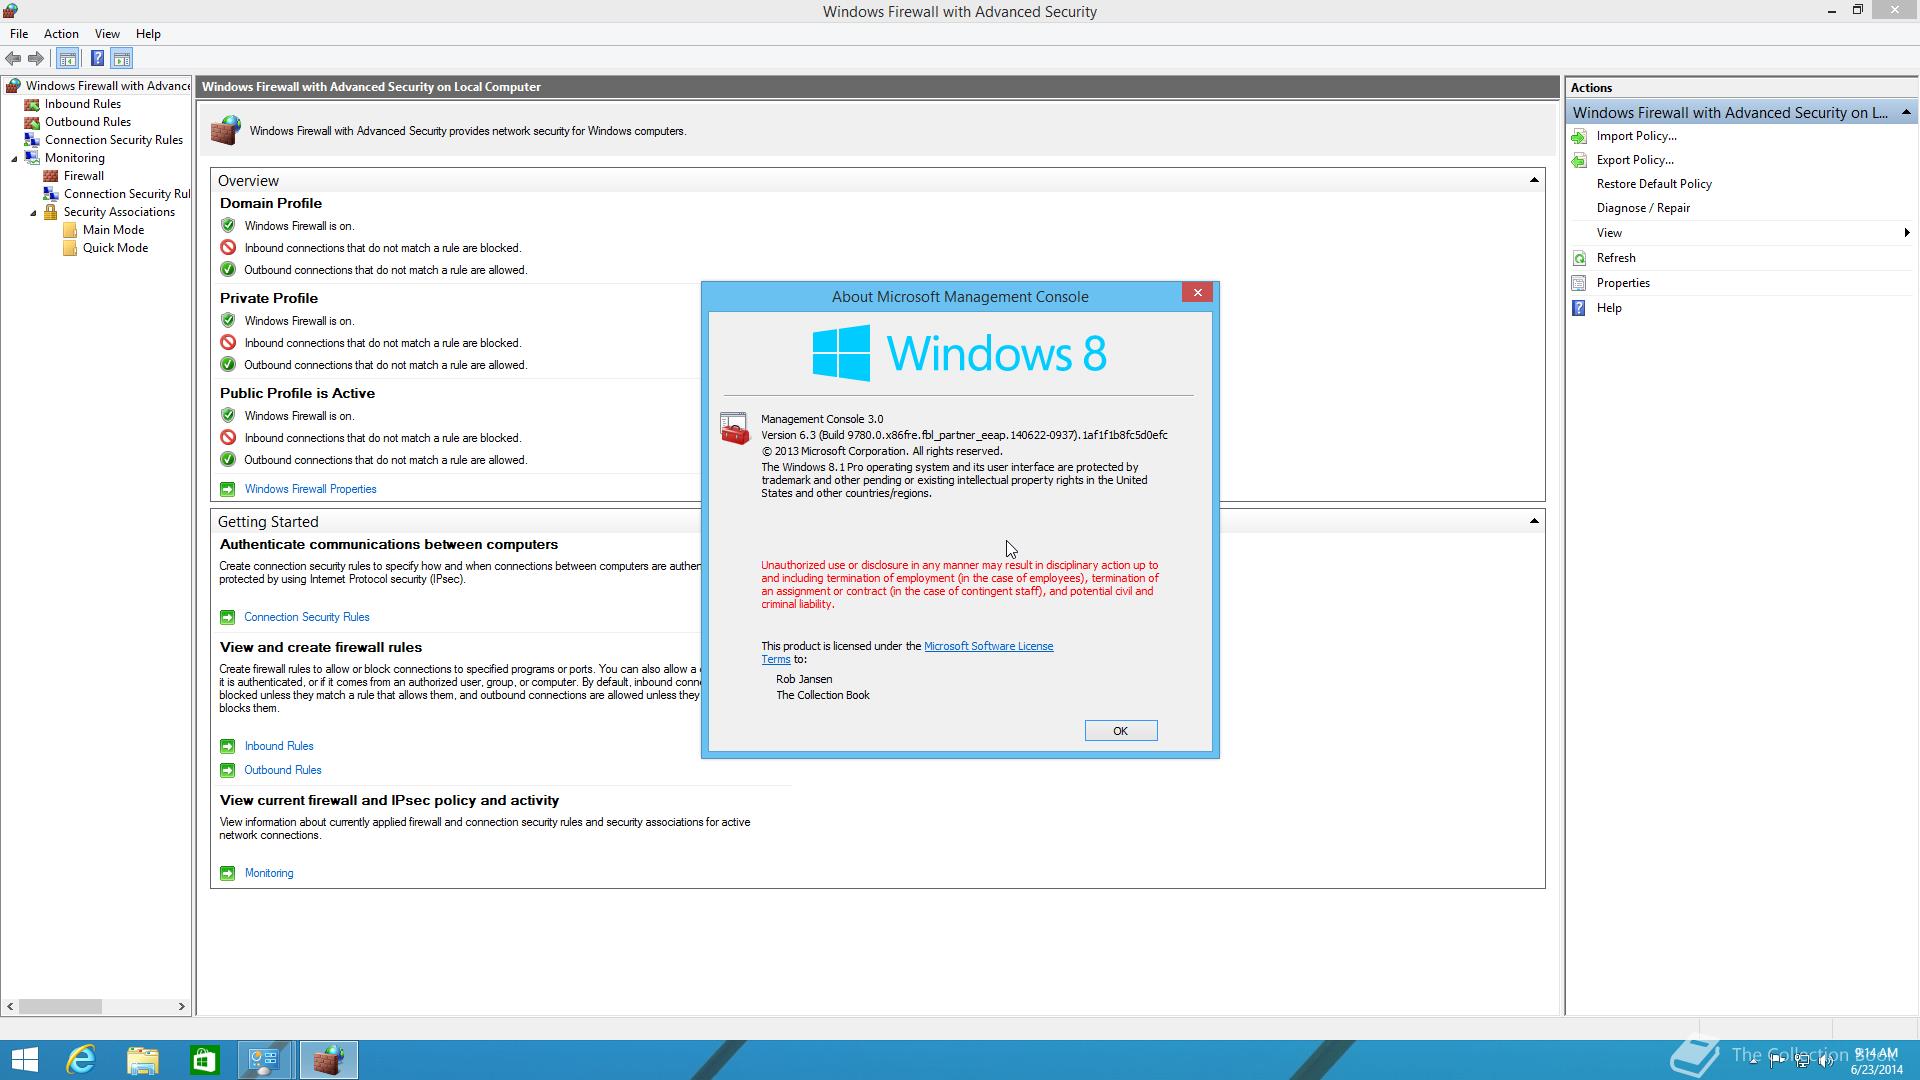The height and width of the screenshot is (1080, 1920).
Task: Click the Properties icon in Actions
Action: [x=1579, y=283]
